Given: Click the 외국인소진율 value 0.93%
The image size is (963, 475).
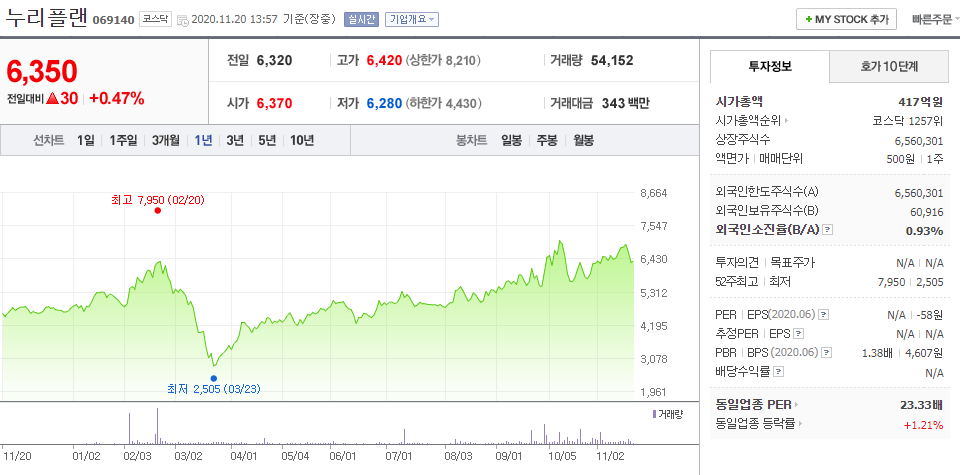Looking at the screenshot, I should point(924,230).
